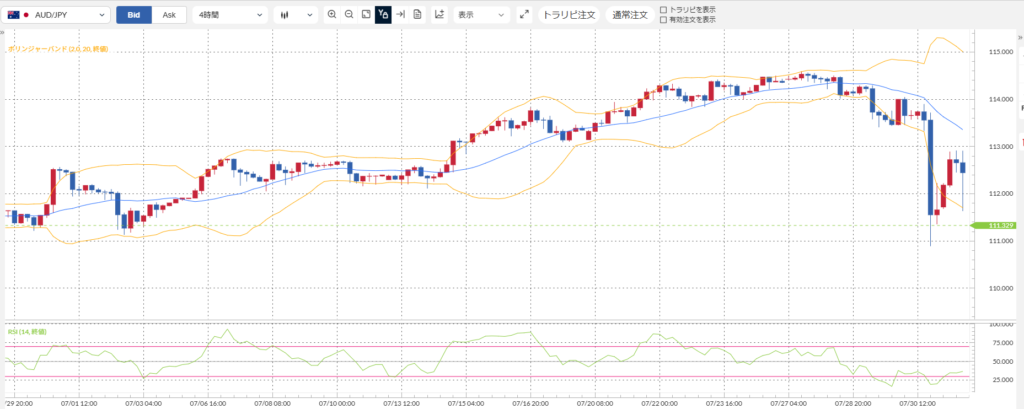The width and height of the screenshot is (1024, 409).
Task: Enable the トラリピを表示 checkbox
Action: click(664, 10)
